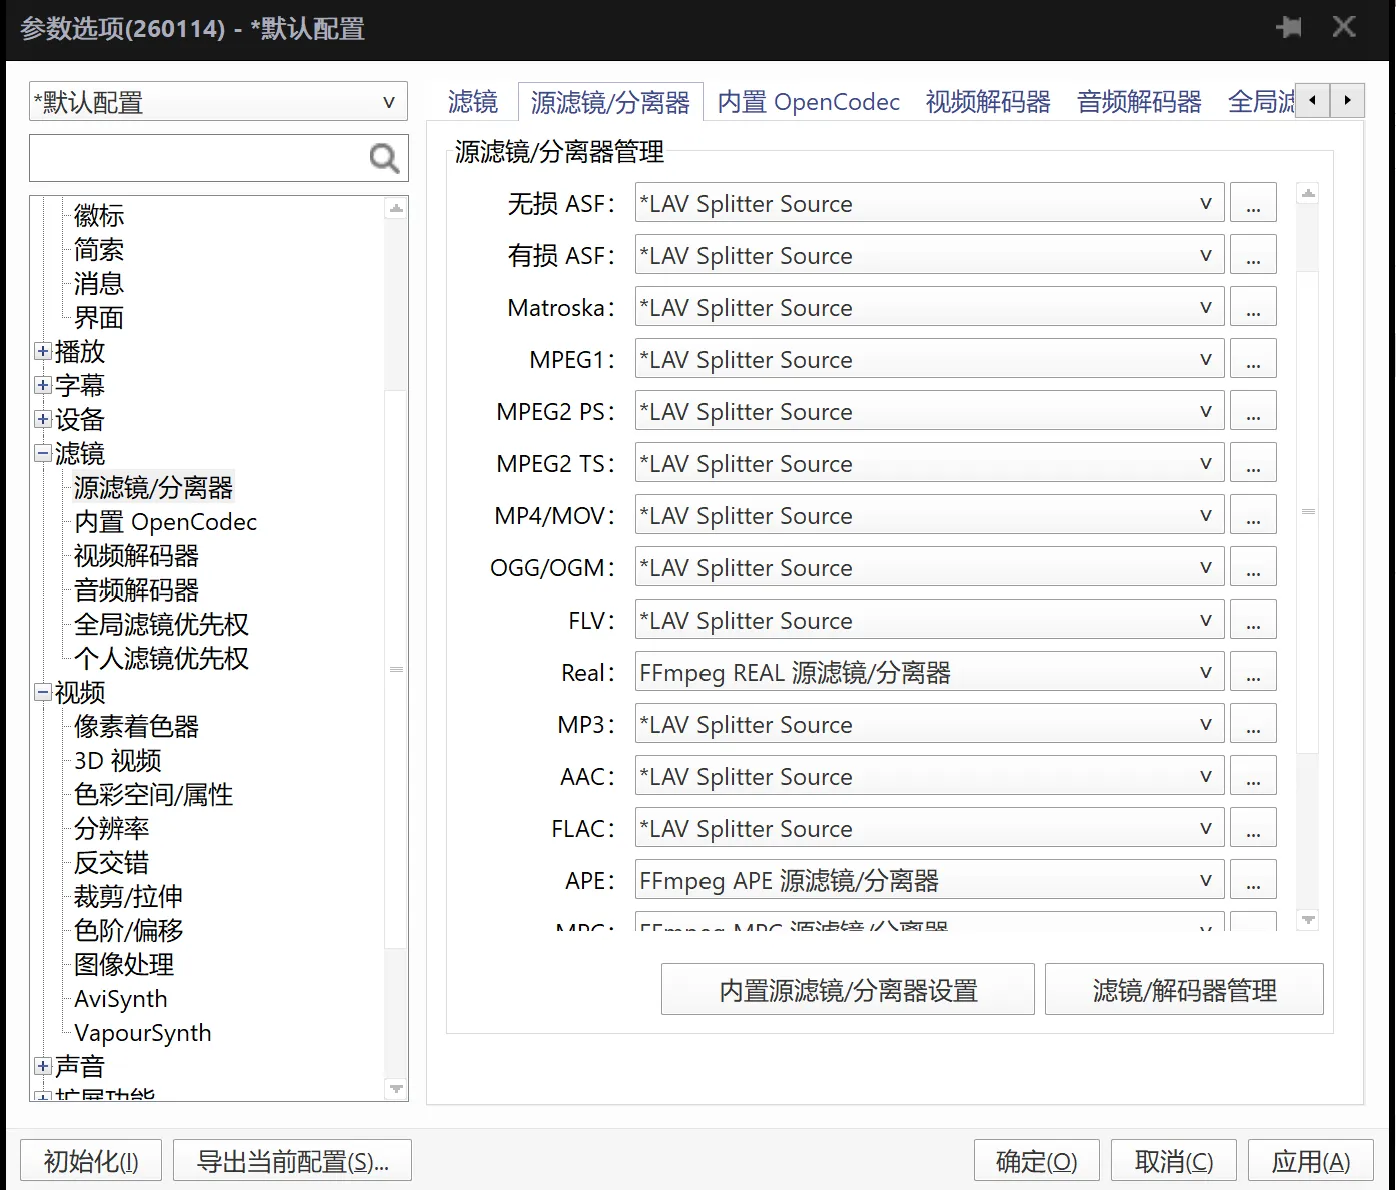This screenshot has width=1396, height=1190.
Task: Click the "..." button beside the FLV splitter
Action: pos(1253,619)
